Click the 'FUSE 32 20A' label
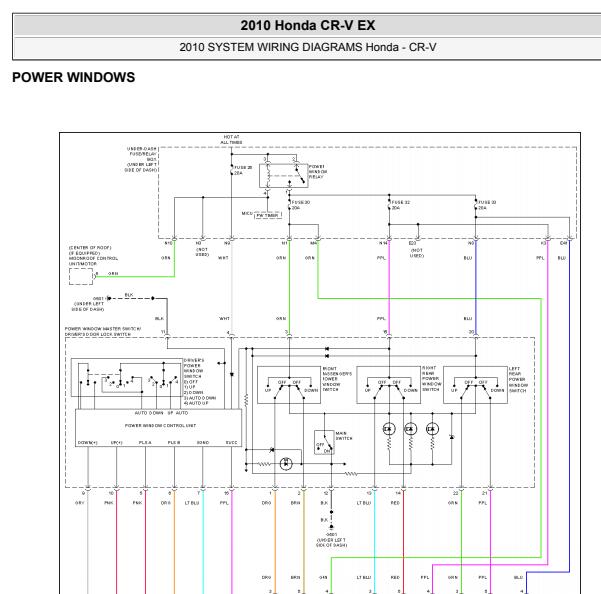 point(401,205)
